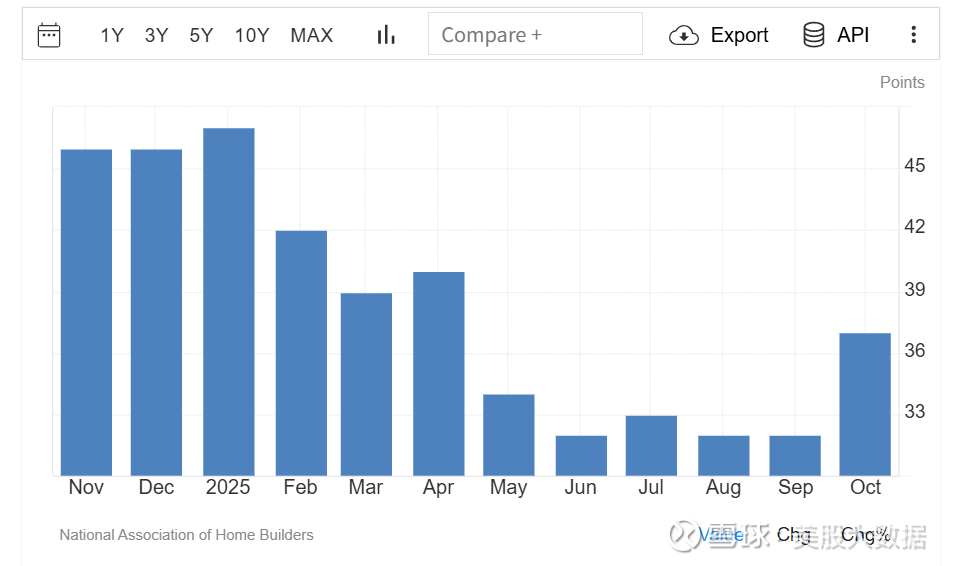Choose the 10Y time range
The width and height of the screenshot is (955, 566).
pos(252,35)
